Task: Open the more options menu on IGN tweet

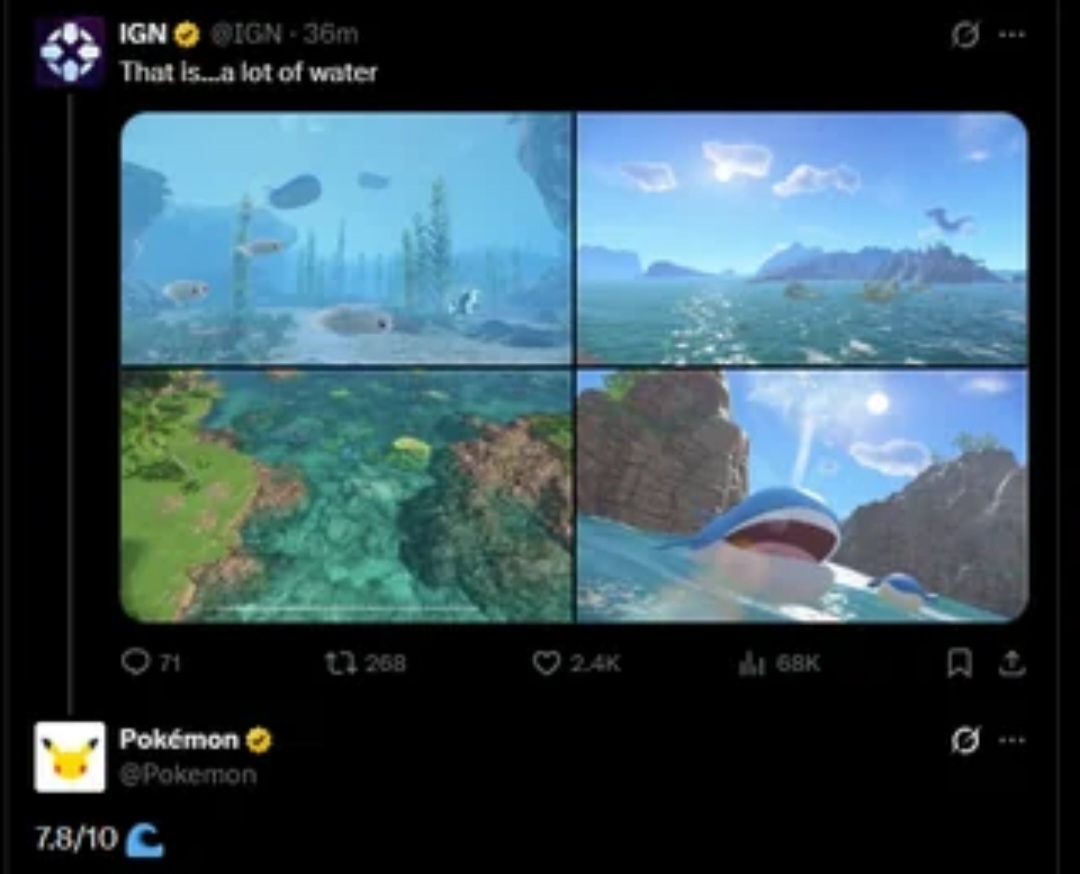Action: coord(1012,34)
